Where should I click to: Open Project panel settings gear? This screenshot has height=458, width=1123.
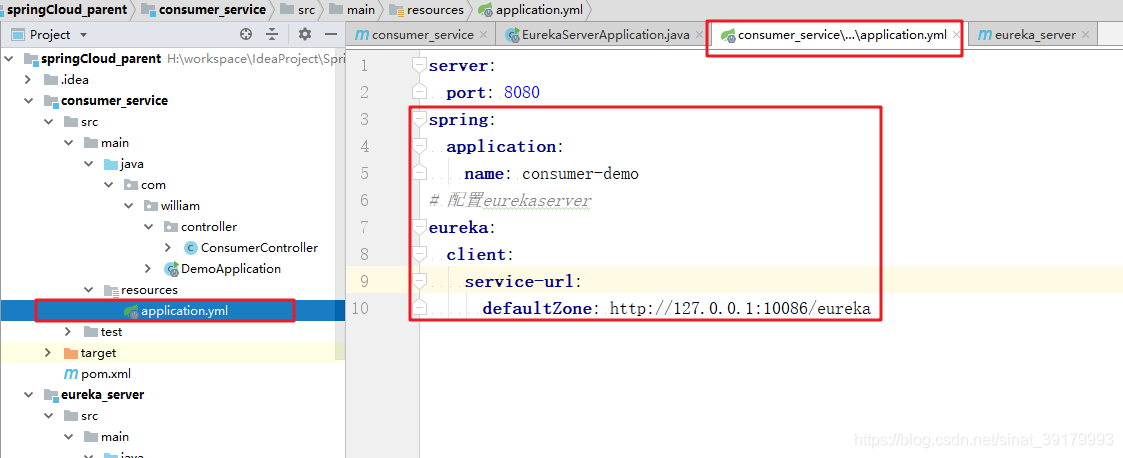[304, 34]
